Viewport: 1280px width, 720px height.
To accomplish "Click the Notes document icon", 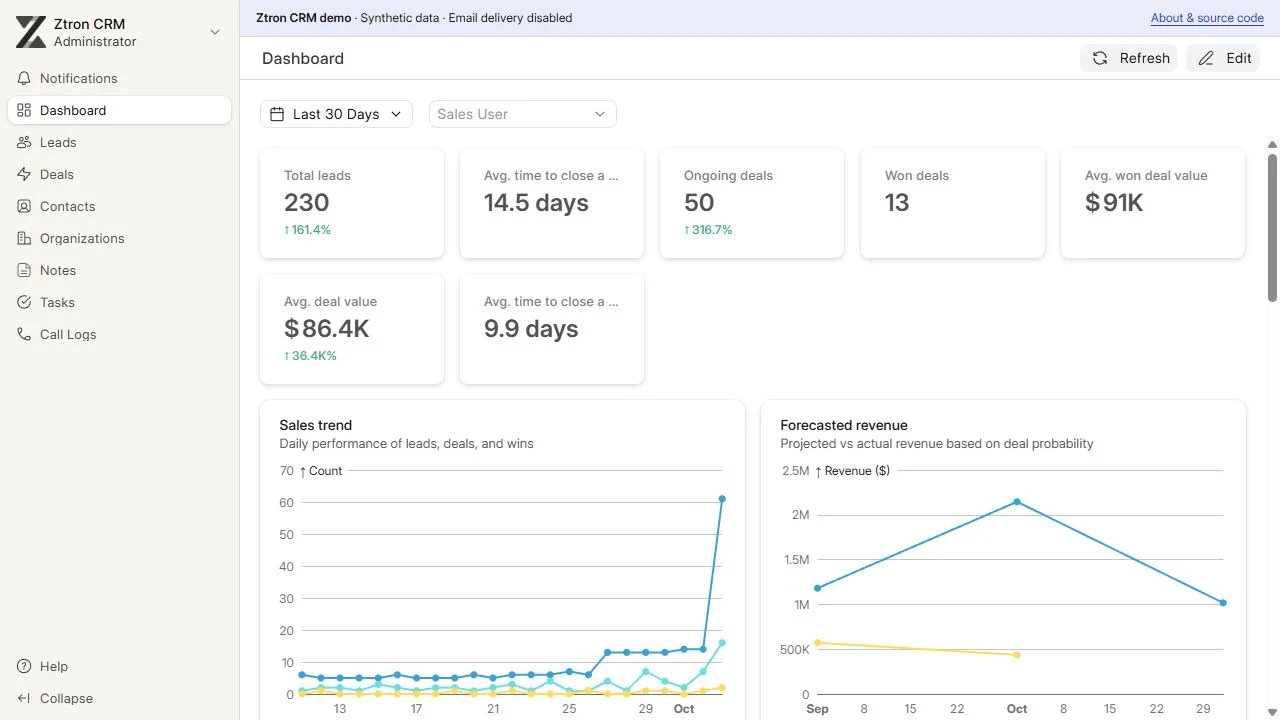I will point(24,270).
